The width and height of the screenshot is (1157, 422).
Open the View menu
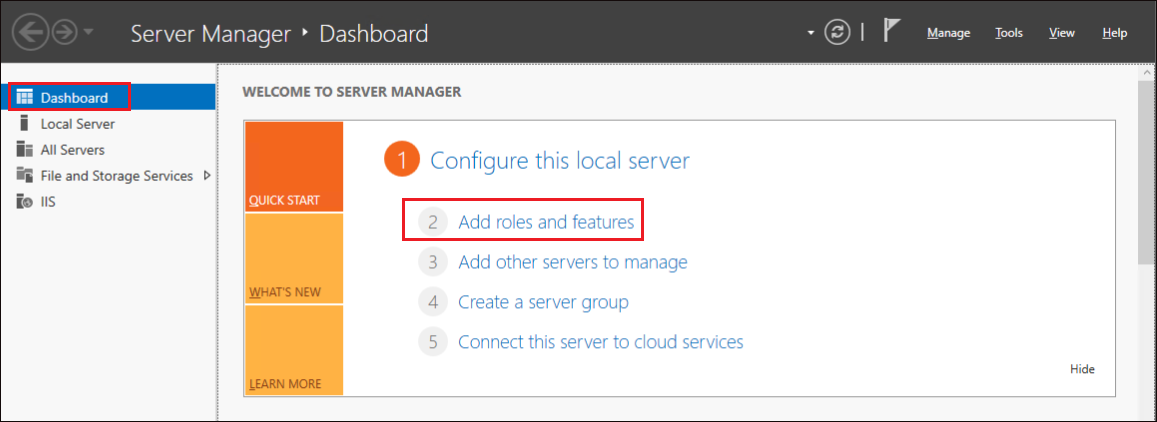[1062, 33]
